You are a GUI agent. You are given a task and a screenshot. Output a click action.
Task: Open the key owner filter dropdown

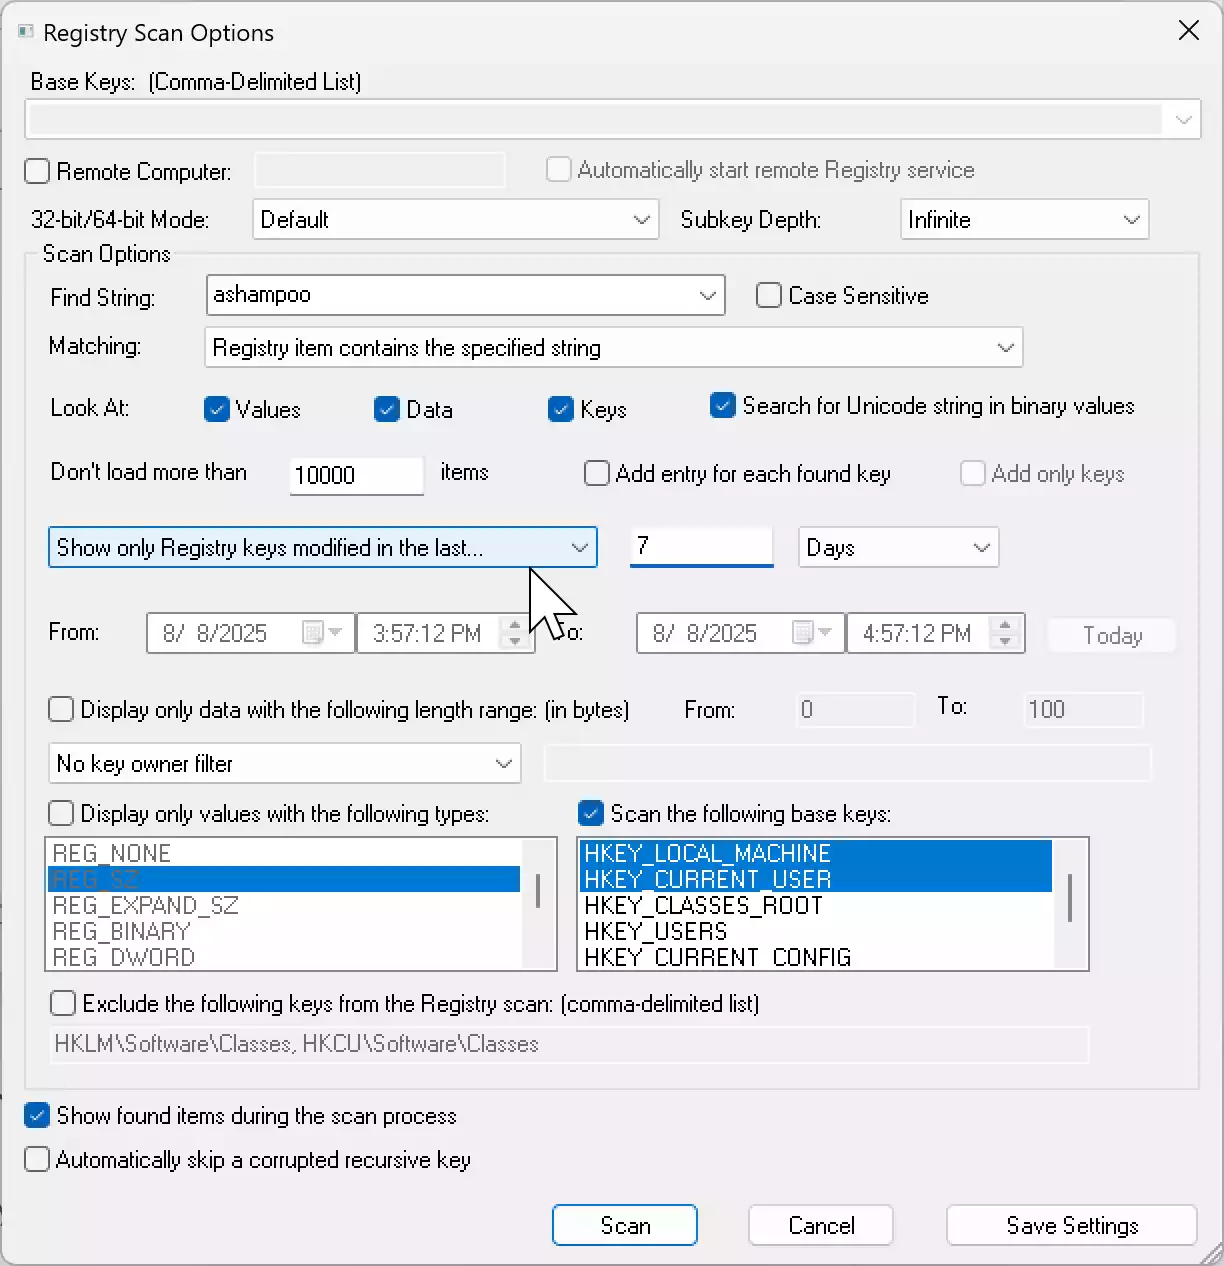[503, 763]
